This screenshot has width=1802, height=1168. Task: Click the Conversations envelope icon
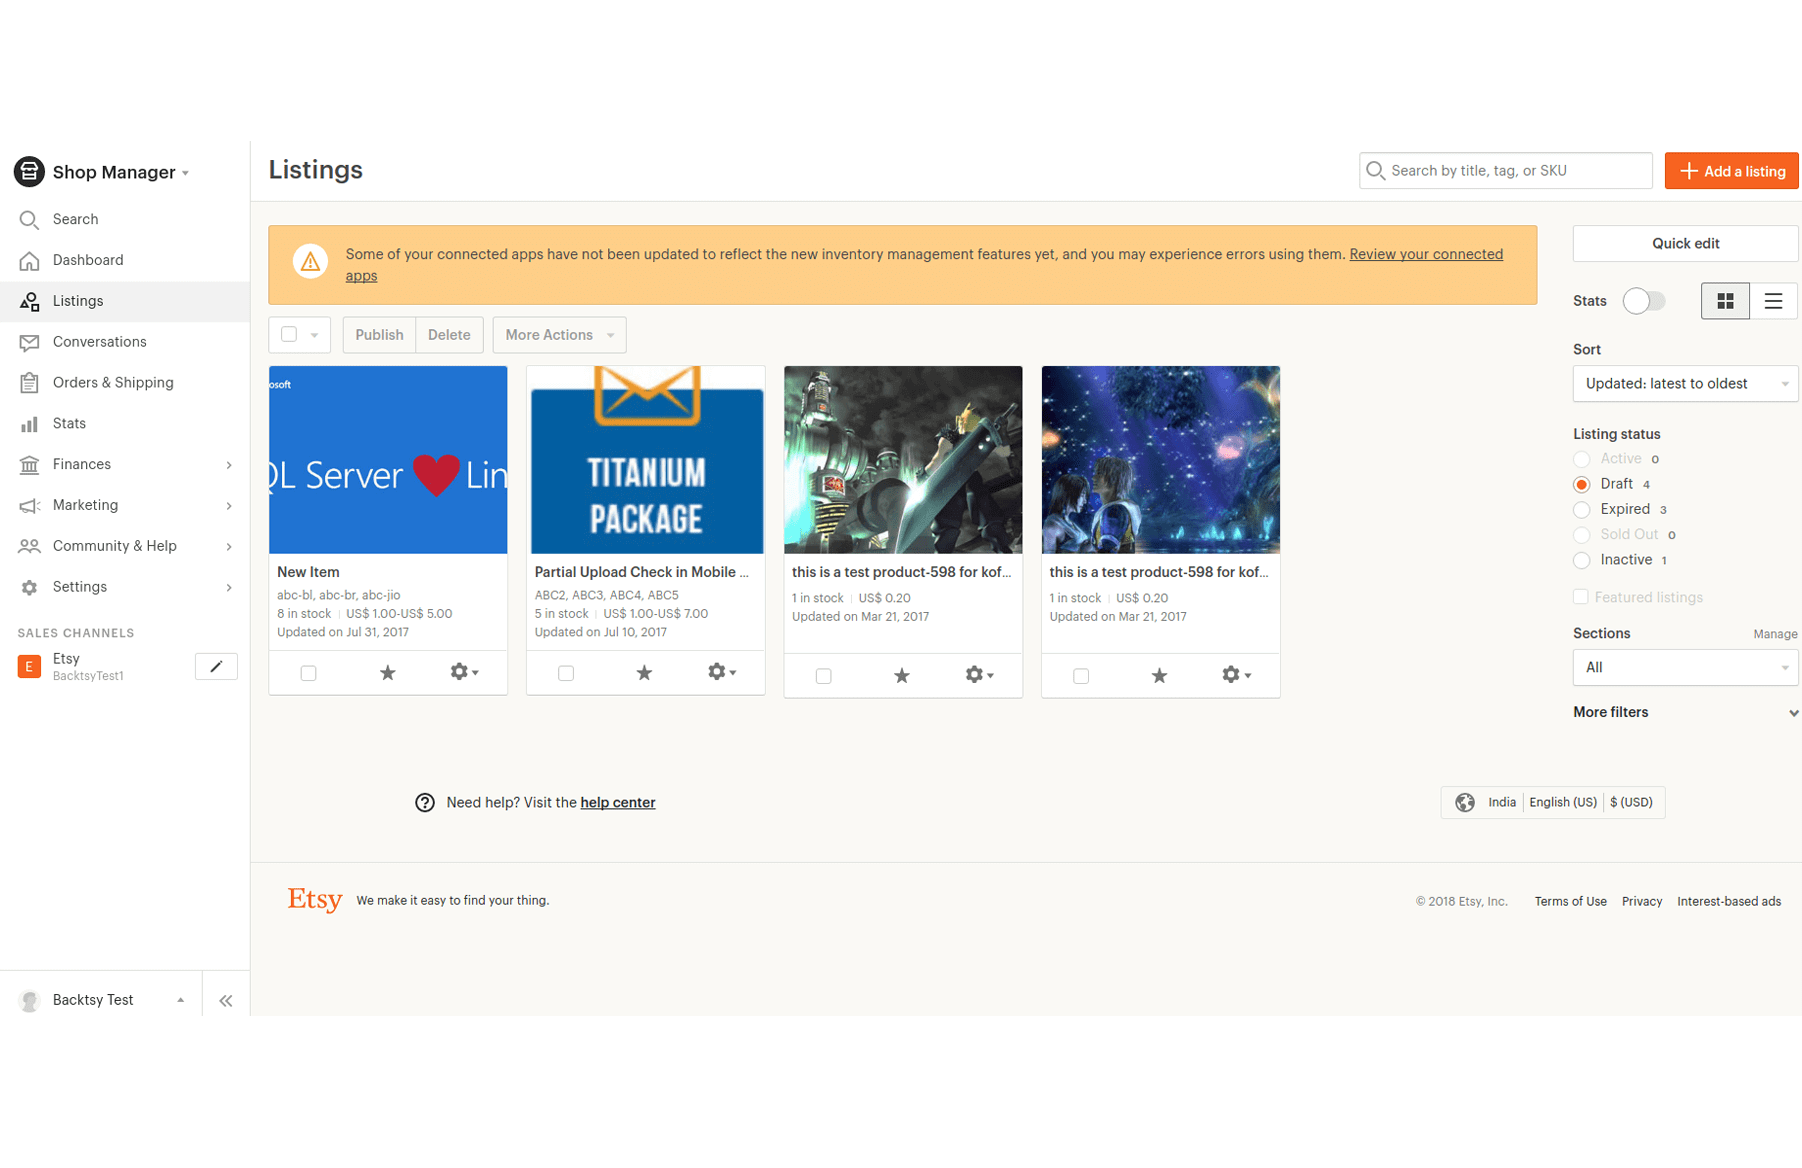[x=29, y=342]
